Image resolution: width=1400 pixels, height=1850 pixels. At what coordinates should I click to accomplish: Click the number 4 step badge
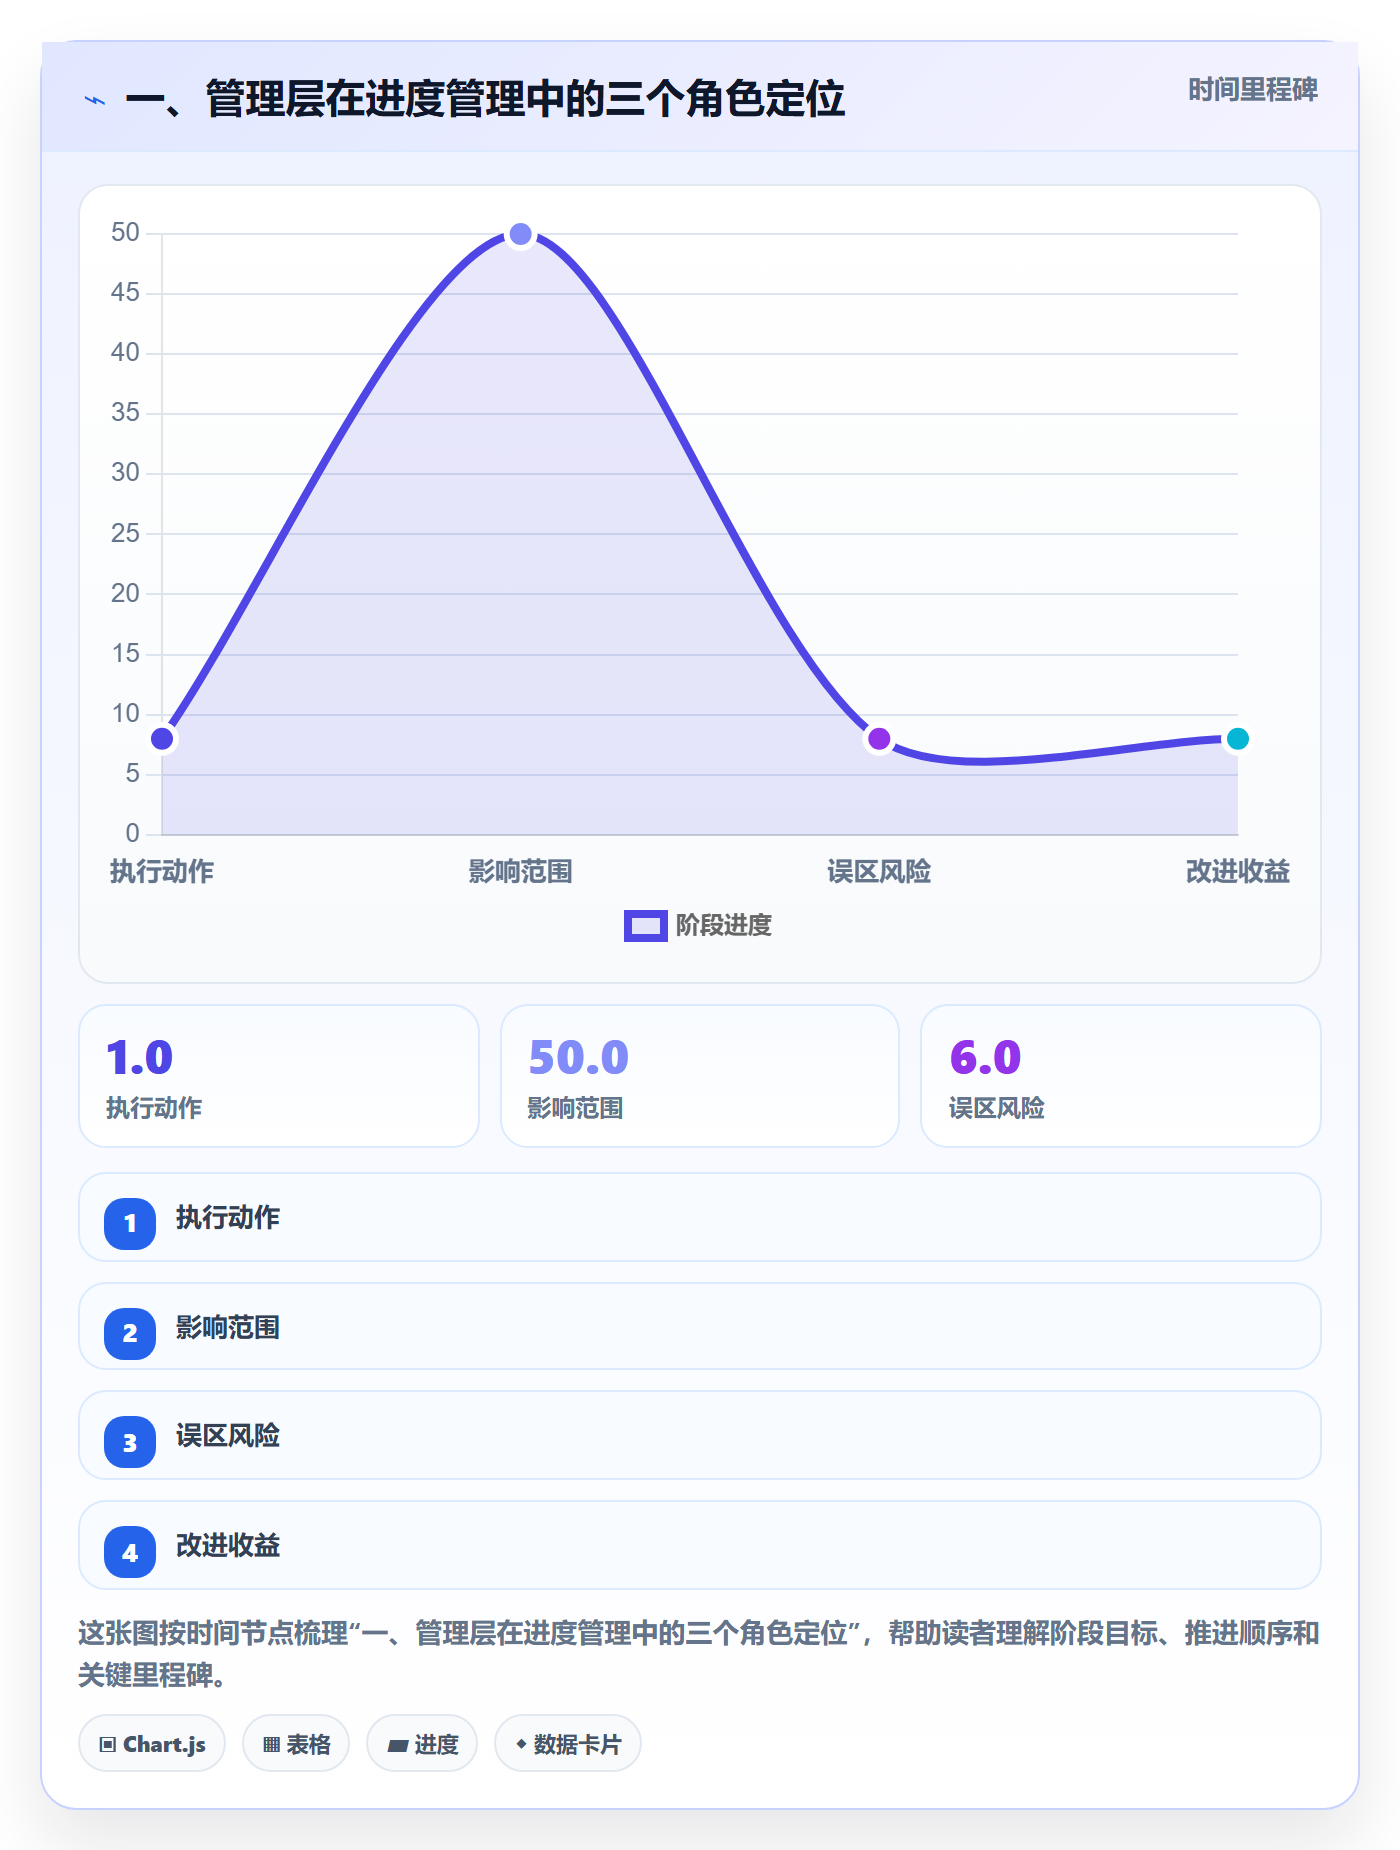coord(130,1552)
